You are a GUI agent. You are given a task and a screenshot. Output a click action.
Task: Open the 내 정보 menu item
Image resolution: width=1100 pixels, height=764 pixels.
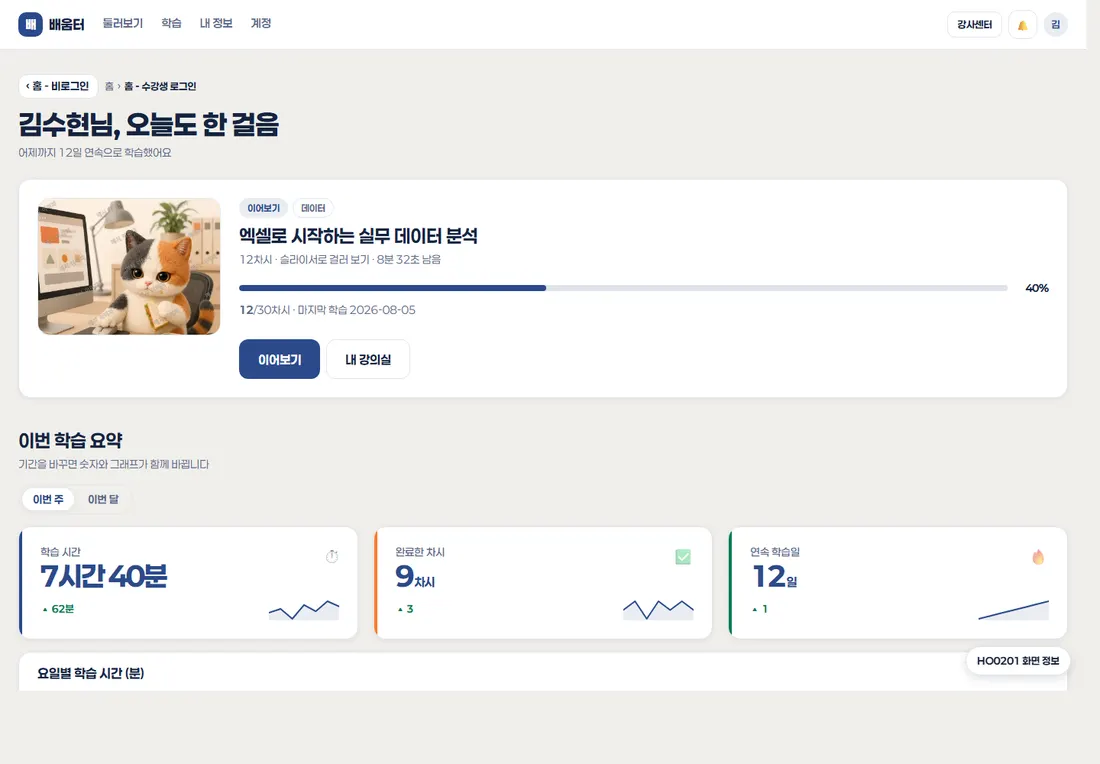pos(215,23)
